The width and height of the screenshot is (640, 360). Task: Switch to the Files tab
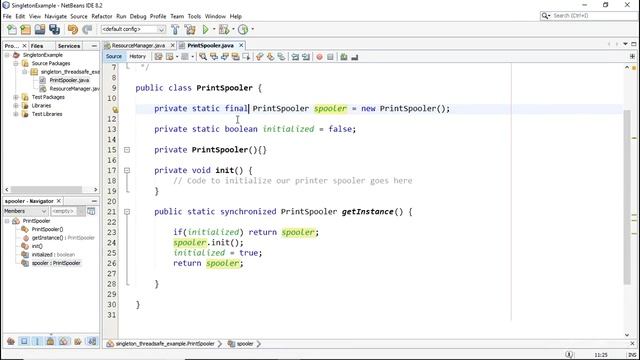pyautogui.click(x=37, y=46)
